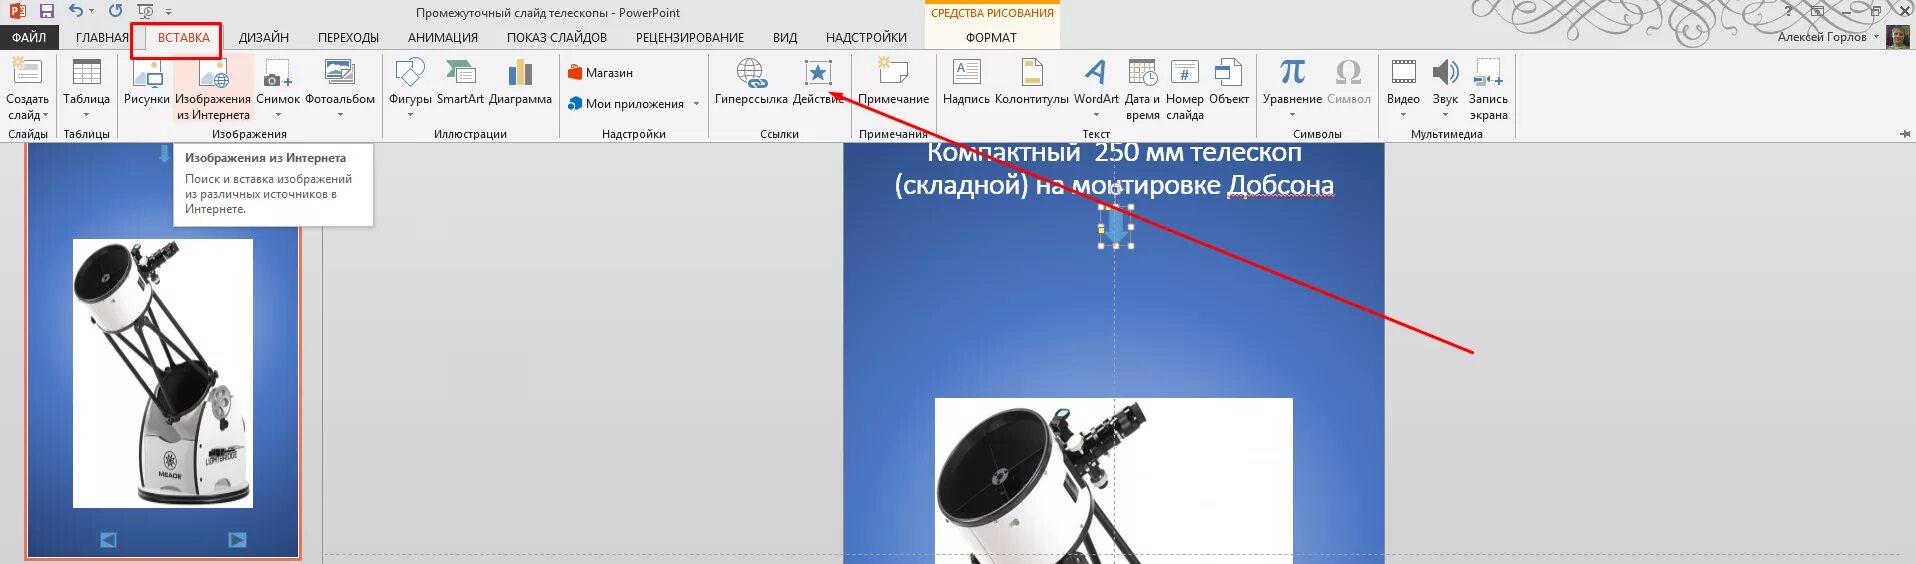Switch to the АНИМАЦИЯ tab
Viewport: 1916px width, 564px height.
(x=443, y=37)
